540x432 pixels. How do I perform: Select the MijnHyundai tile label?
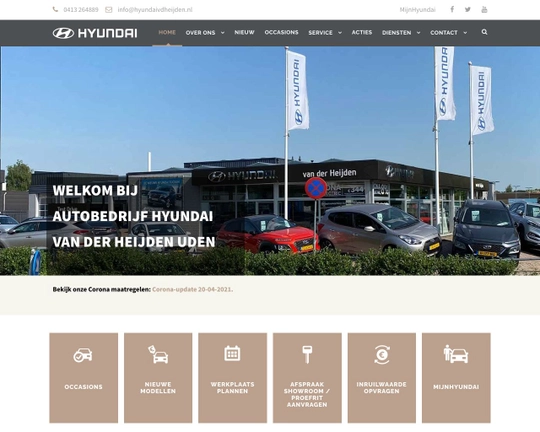tap(456, 387)
